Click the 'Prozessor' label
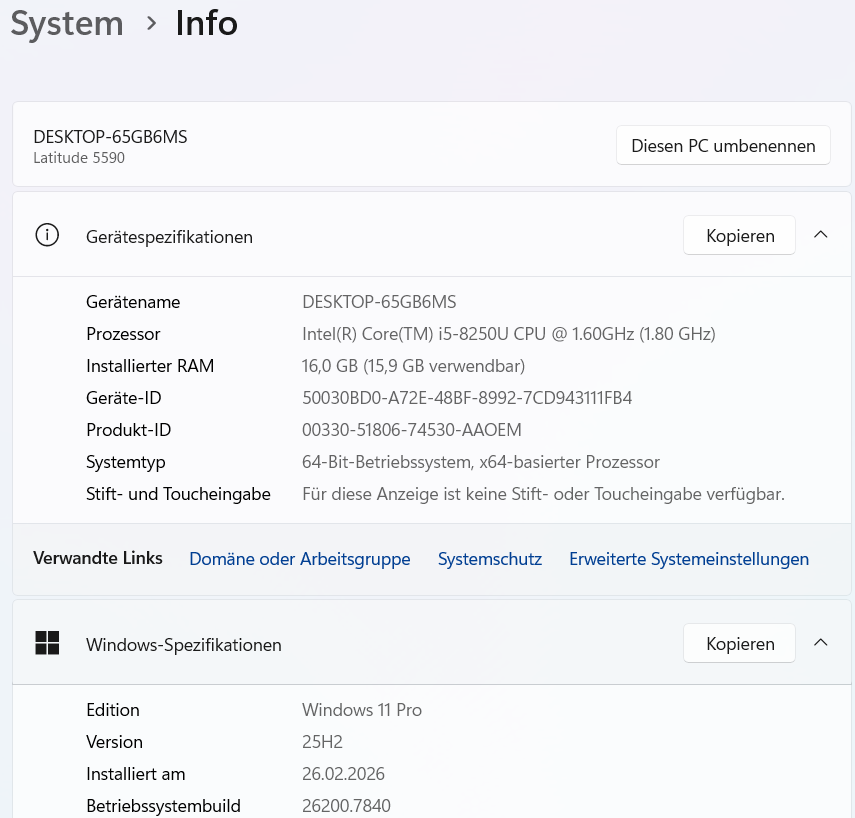This screenshot has height=818, width=855. [123, 334]
